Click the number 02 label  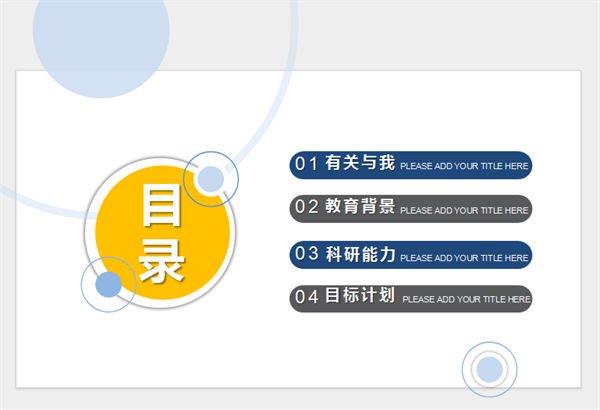click(307, 207)
